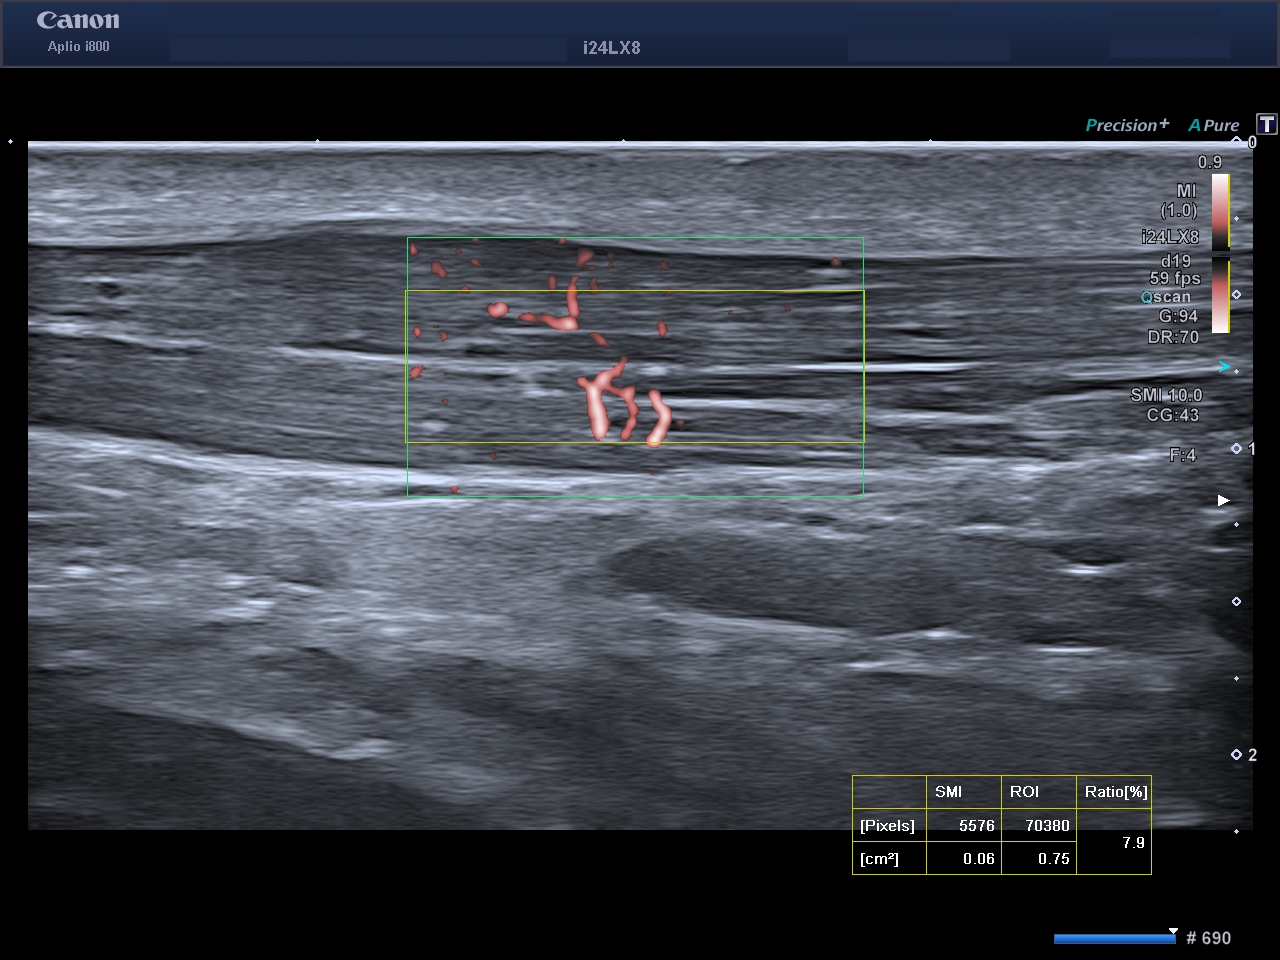Click the Canon logo
Viewport: 1280px width, 960px height.
tap(78, 21)
